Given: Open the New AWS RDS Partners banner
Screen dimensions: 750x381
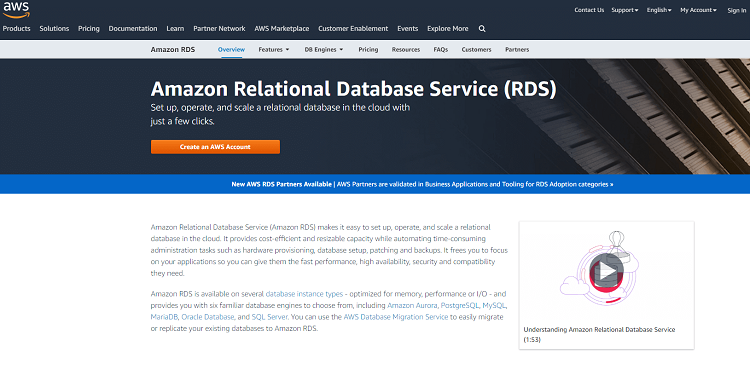Looking at the screenshot, I should click(422, 184).
